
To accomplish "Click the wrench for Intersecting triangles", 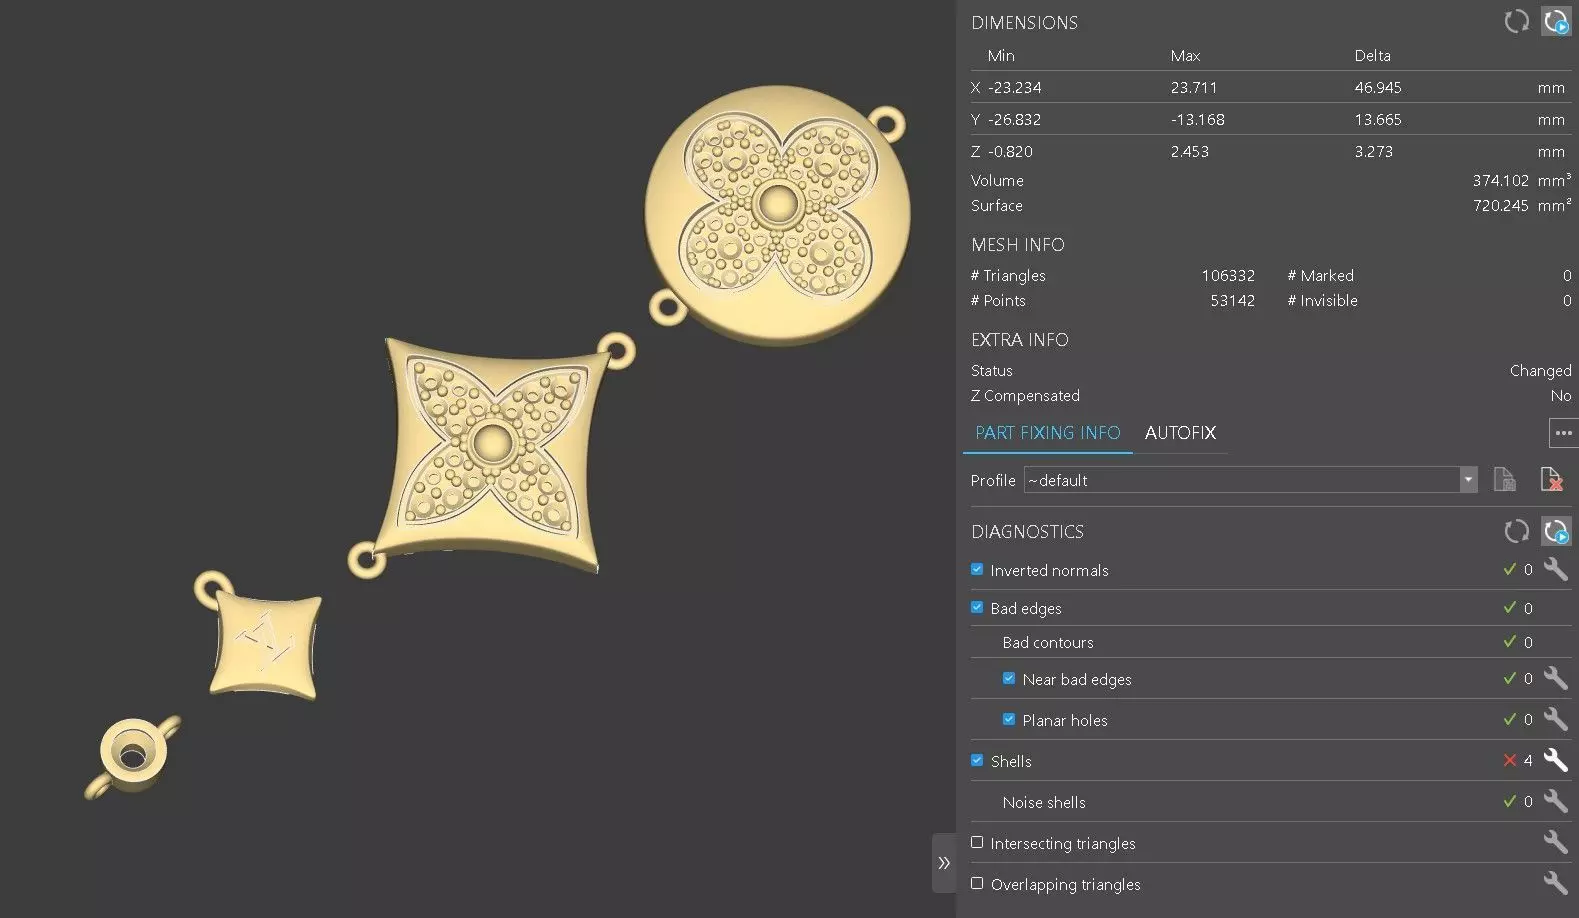I will click(x=1555, y=842).
